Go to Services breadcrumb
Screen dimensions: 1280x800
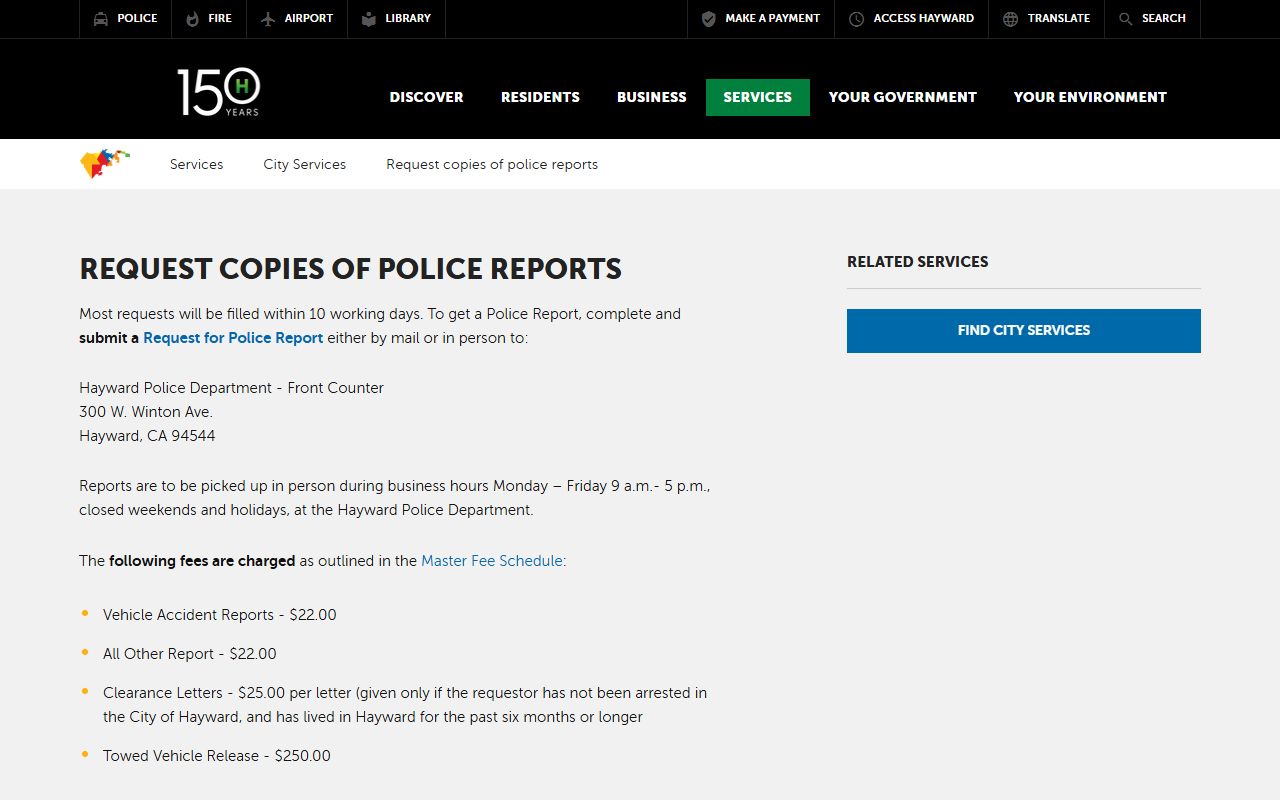(197, 164)
